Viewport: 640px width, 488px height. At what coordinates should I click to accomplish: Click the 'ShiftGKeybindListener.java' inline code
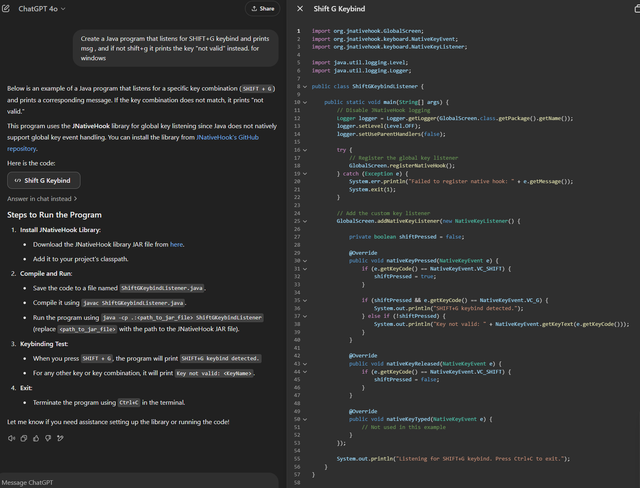[x=162, y=288]
